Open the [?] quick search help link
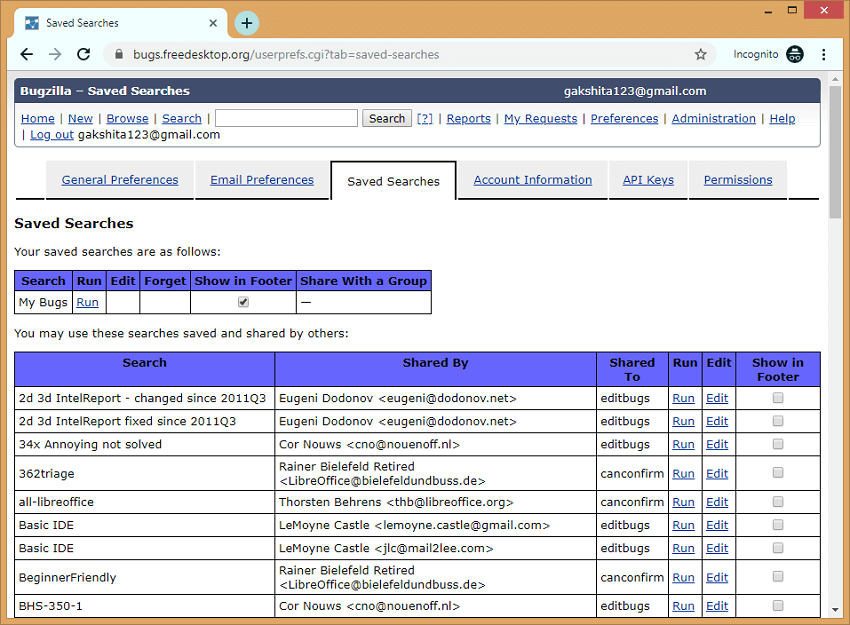 [x=424, y=119]
